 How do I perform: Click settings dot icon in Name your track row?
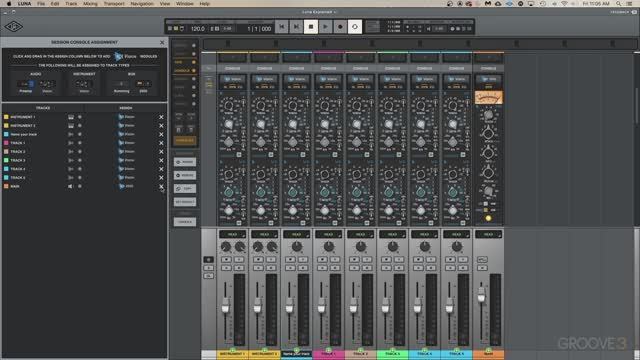80,134
